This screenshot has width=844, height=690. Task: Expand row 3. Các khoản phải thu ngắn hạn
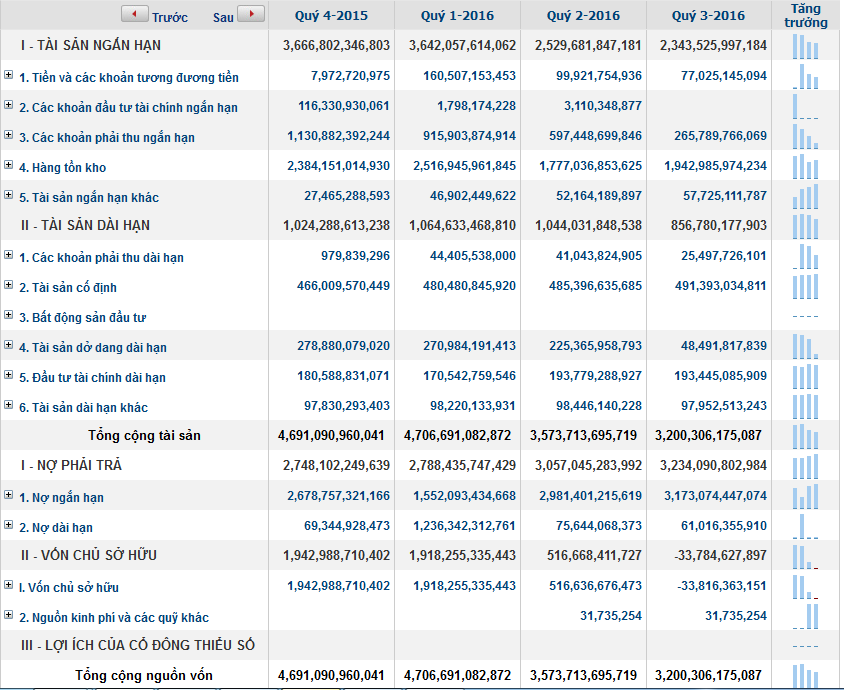[9, 135]
